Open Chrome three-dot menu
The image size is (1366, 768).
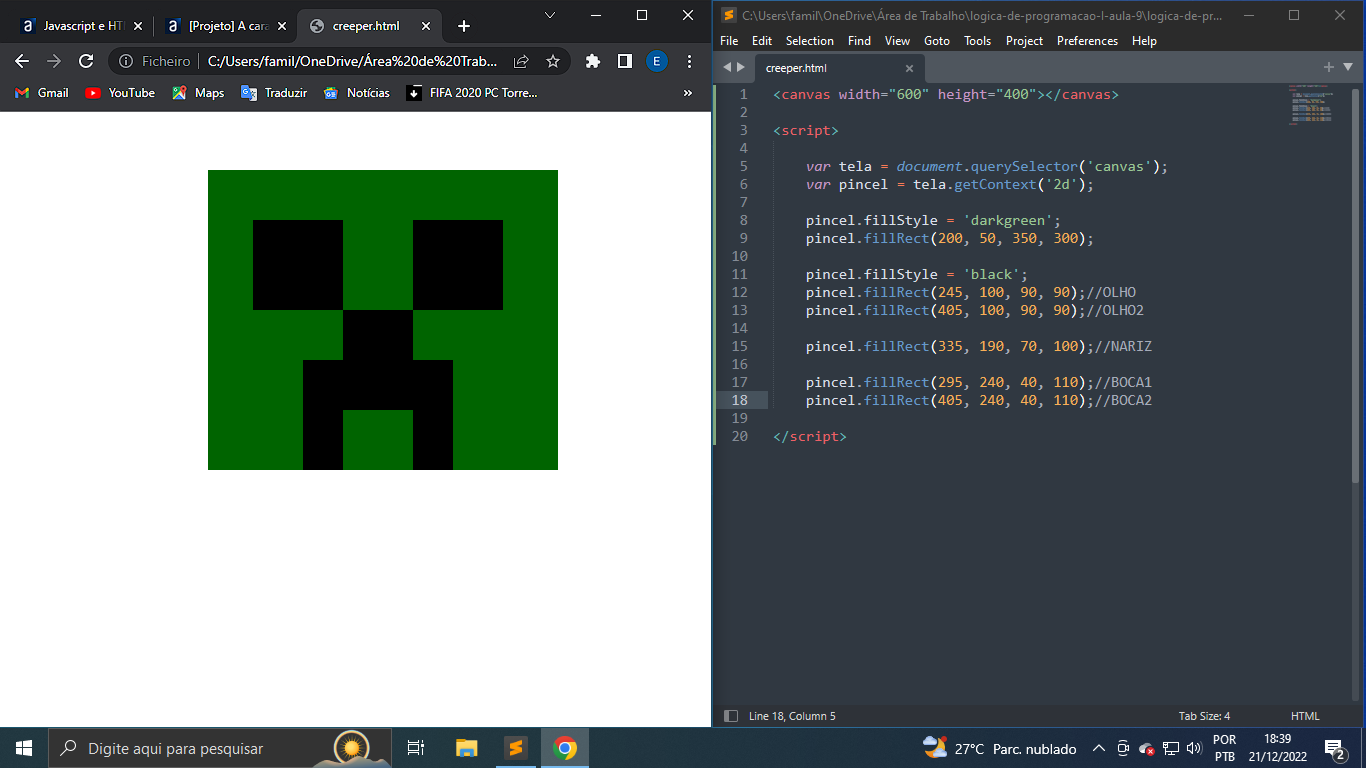pos(690,61)
